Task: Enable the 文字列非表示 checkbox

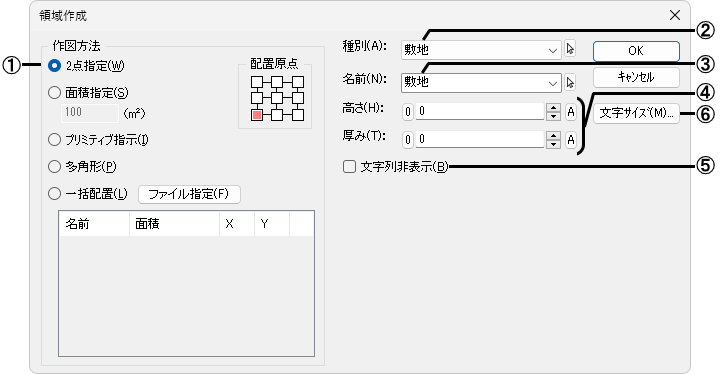Action: pyautogui.click(x=349, y=167)
